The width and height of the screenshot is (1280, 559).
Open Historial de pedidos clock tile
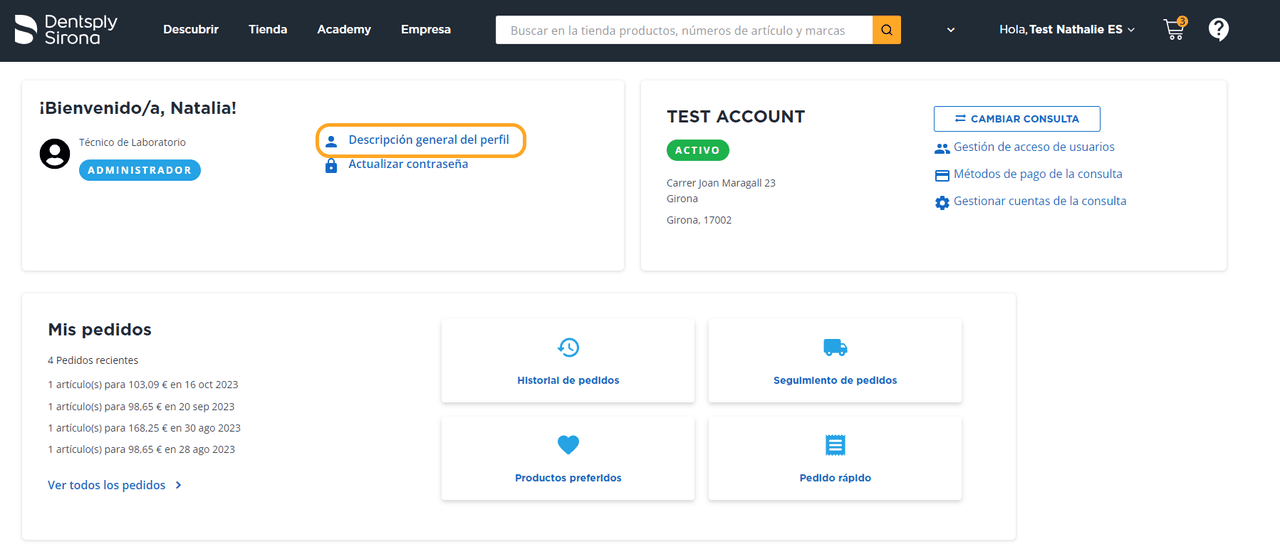click(x=568, y=361)
